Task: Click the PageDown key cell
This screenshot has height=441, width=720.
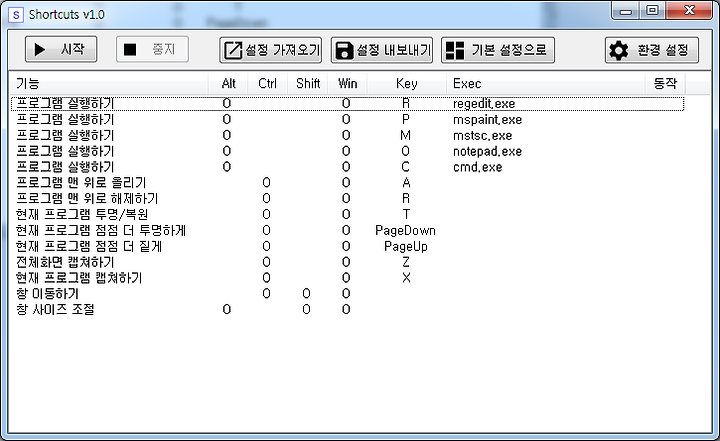Action: click(x=405, y=231)
